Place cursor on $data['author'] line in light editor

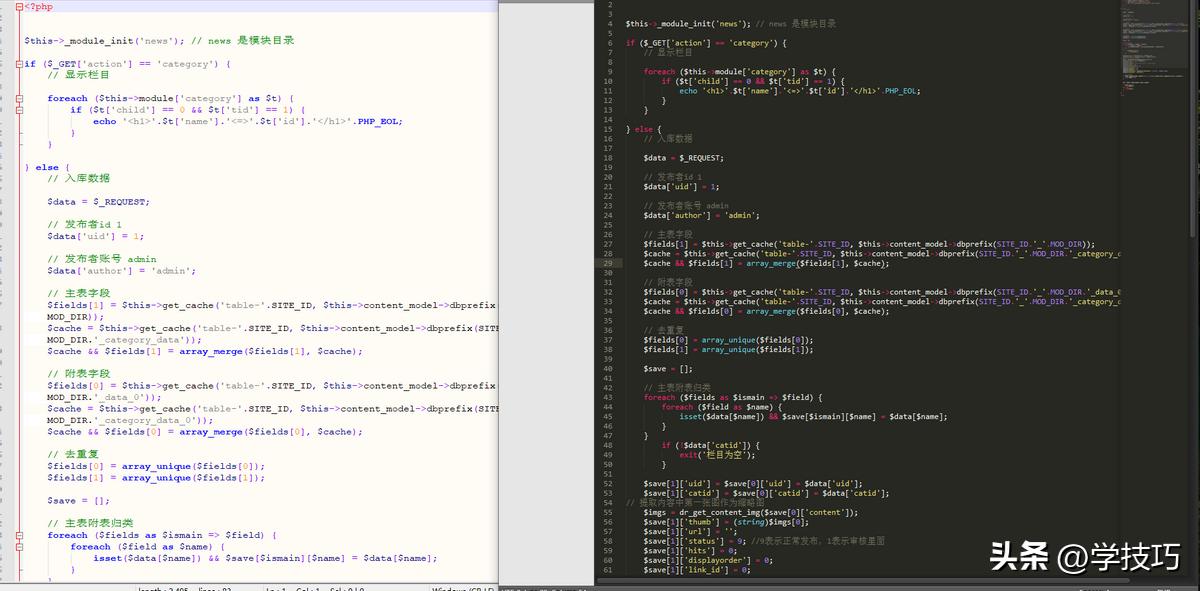tap(120, 271)
